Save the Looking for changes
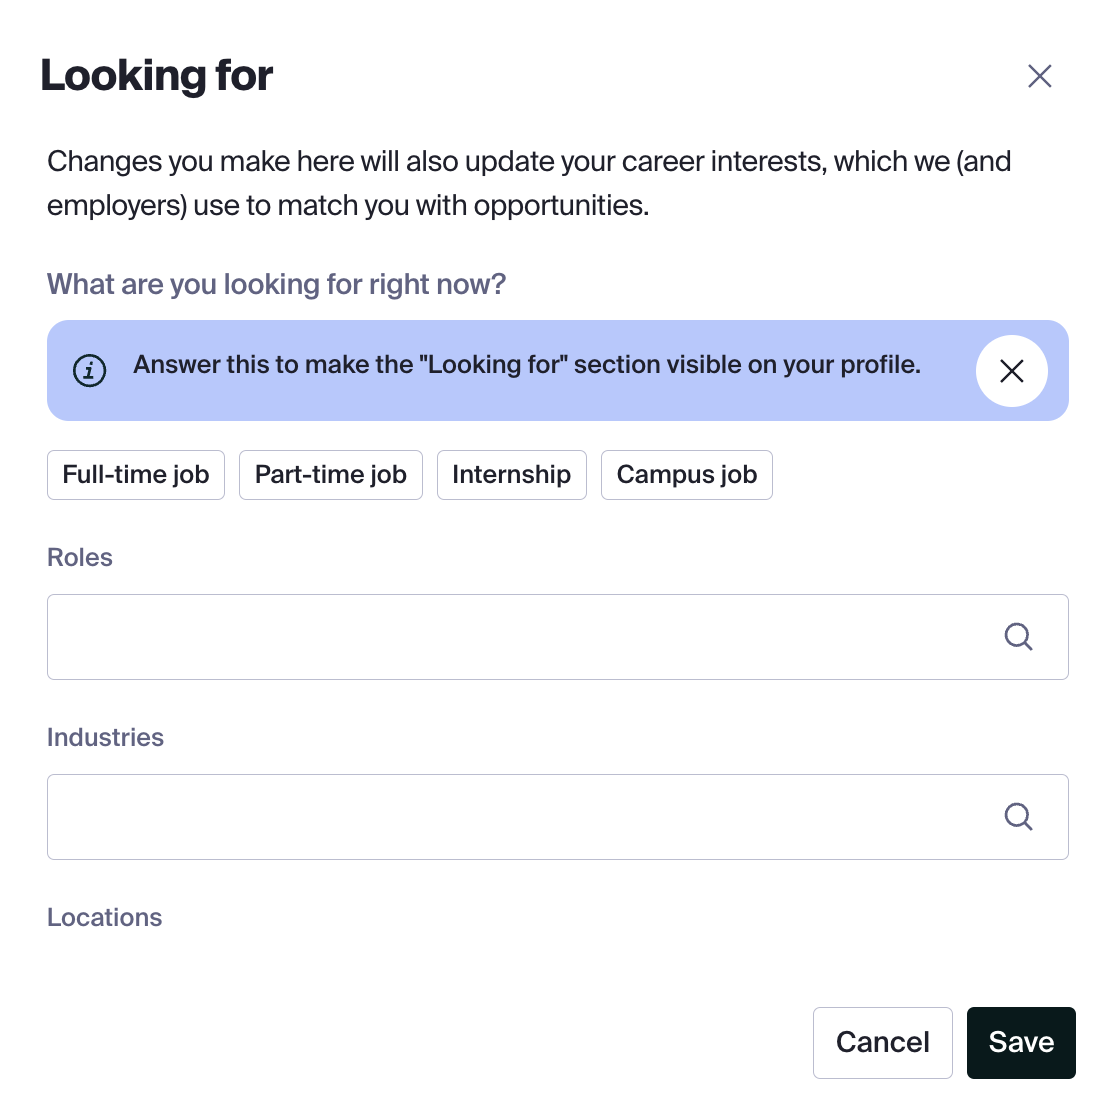Image resolution: width=1100 pixels, height=1112 pixels. [1021, 1042]
